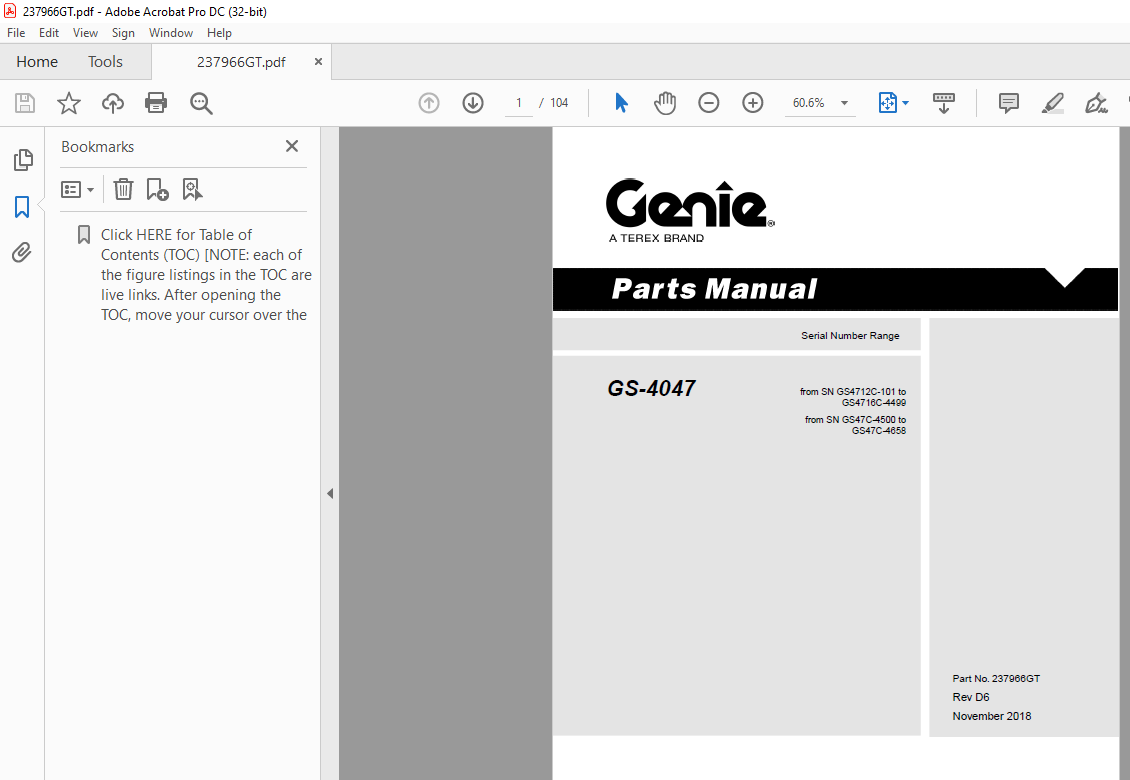
Task: Open the View menu
Action: (85, 32)
